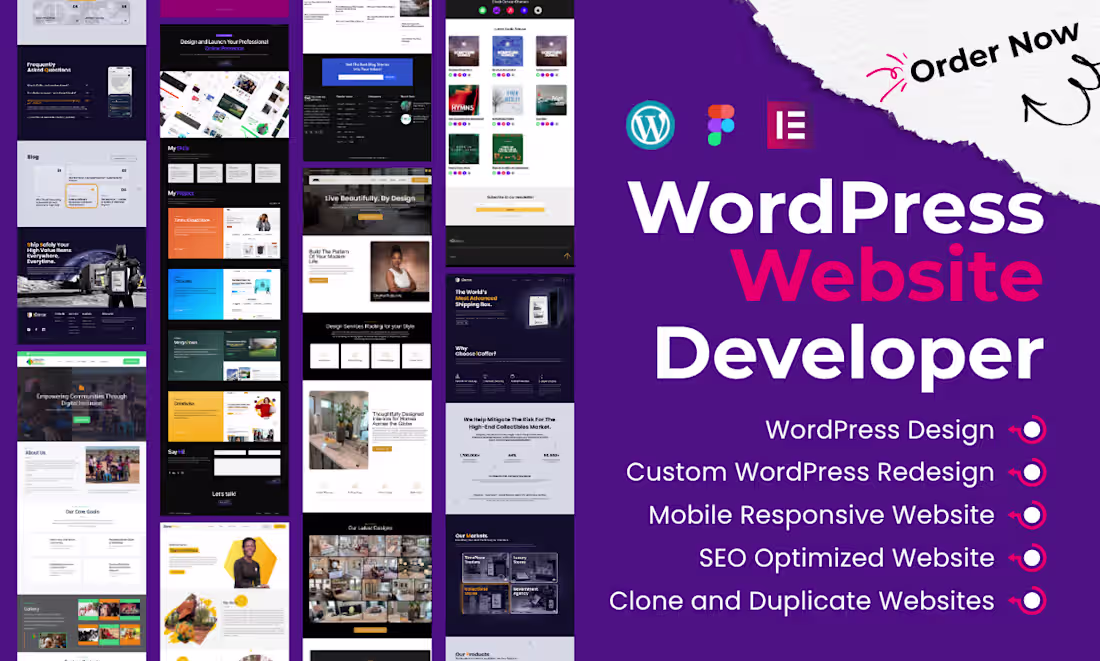Click the bullet icon beside WordPress Design
This screenshot has height=661, width=1100.
[1028, 429]
